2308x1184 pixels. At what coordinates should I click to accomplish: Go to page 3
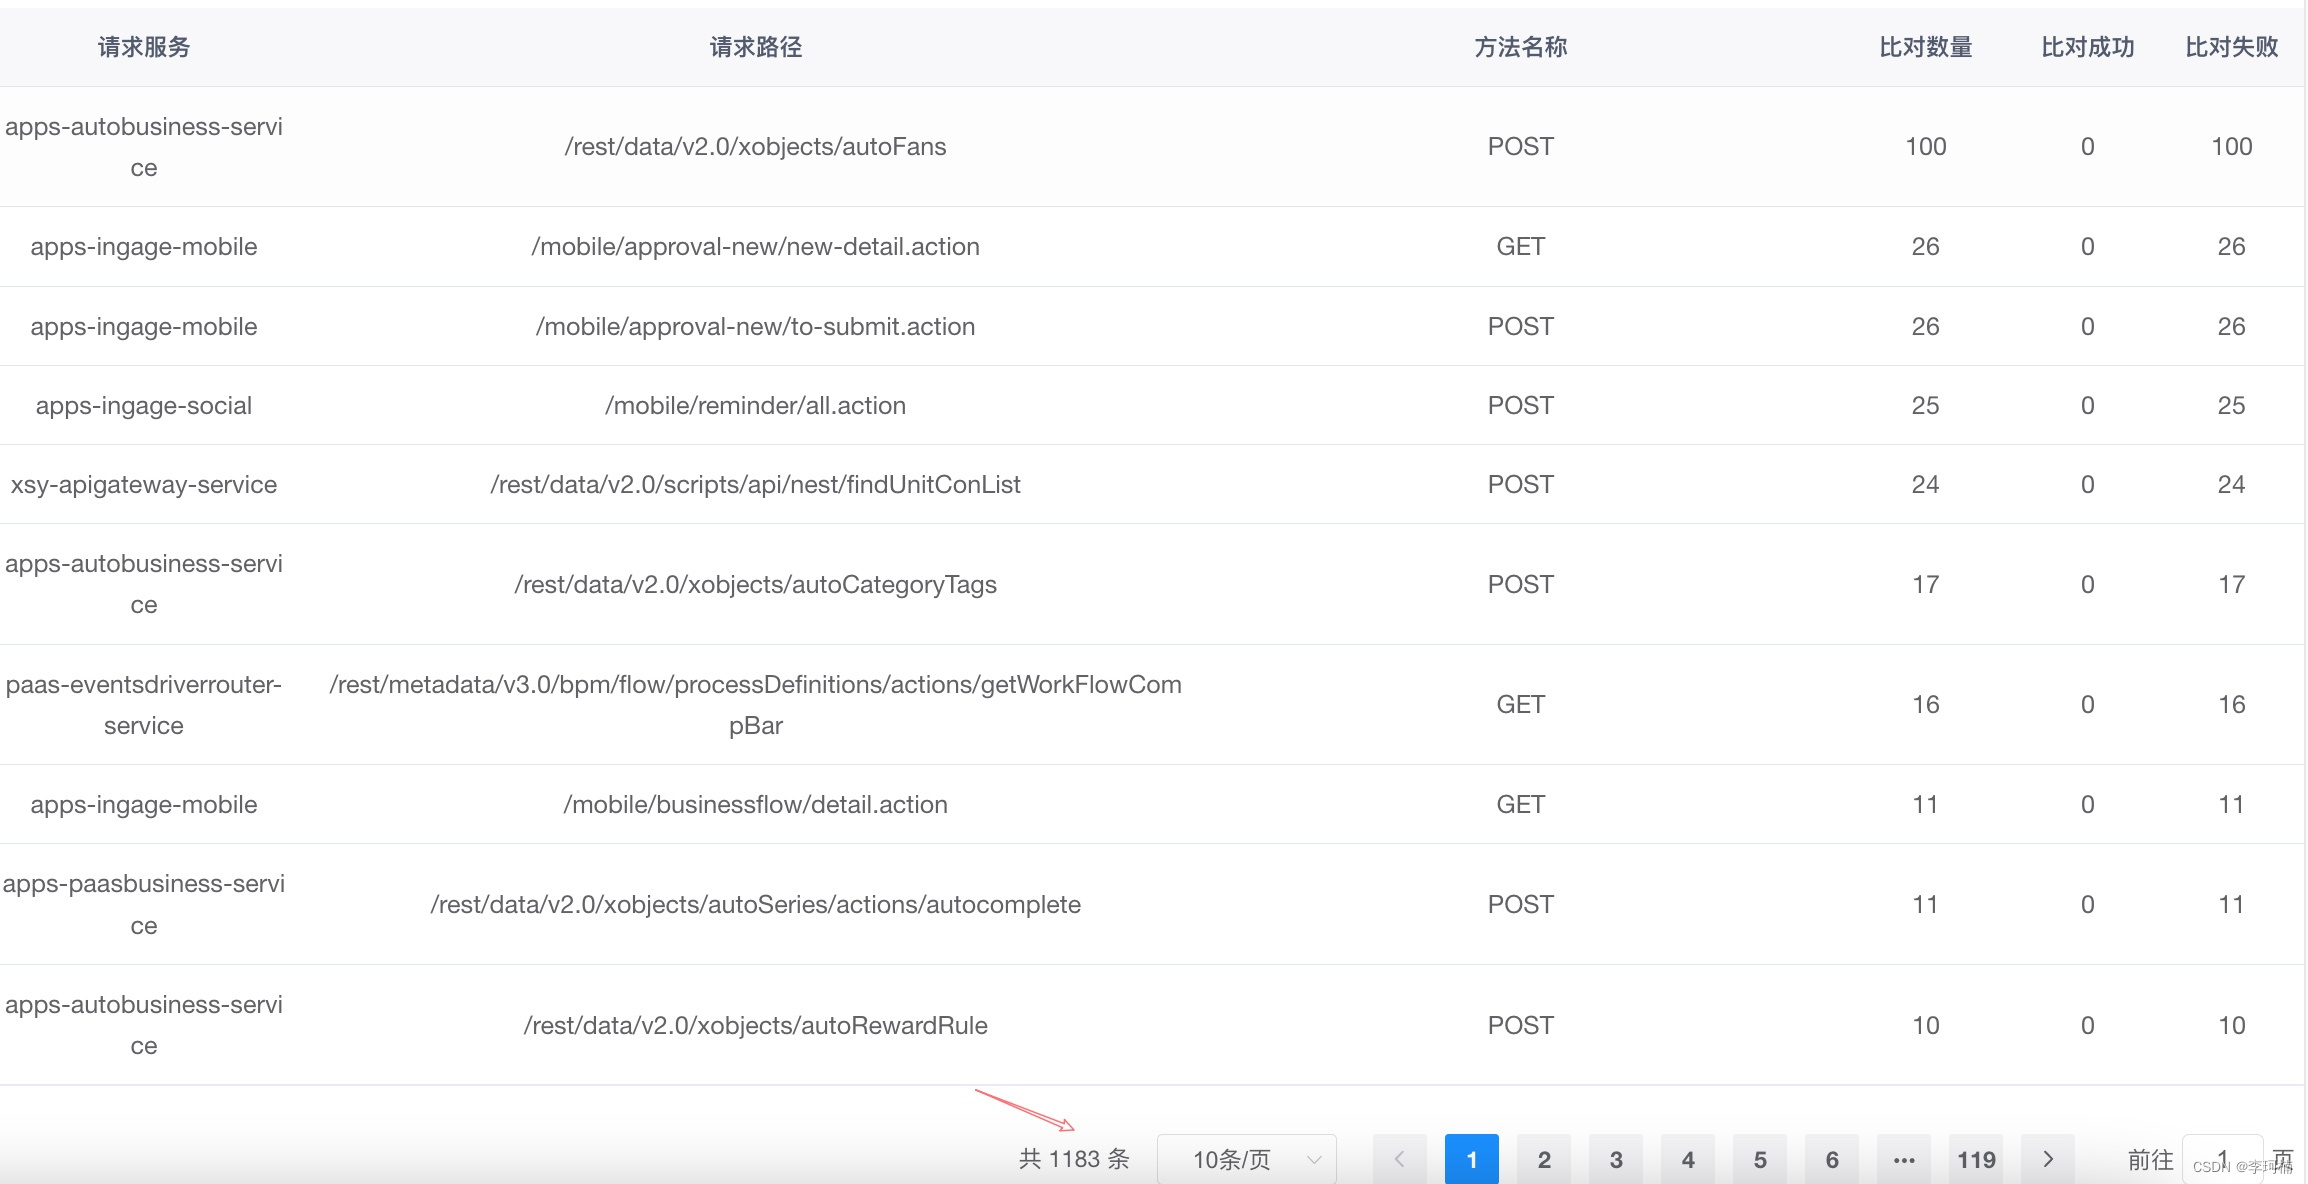click(1615, 1159)
